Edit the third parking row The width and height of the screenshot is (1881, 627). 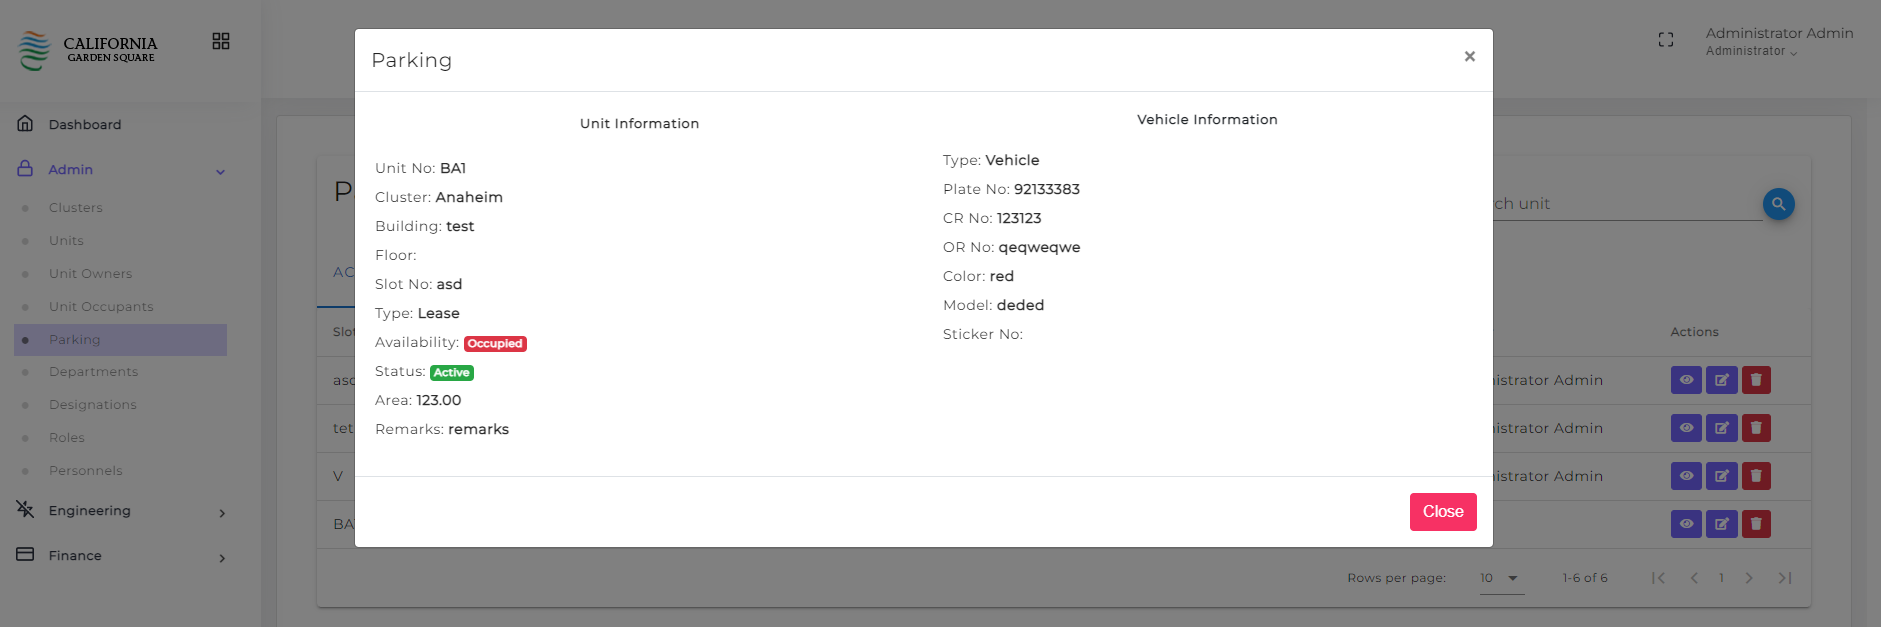pos(1721,476)
